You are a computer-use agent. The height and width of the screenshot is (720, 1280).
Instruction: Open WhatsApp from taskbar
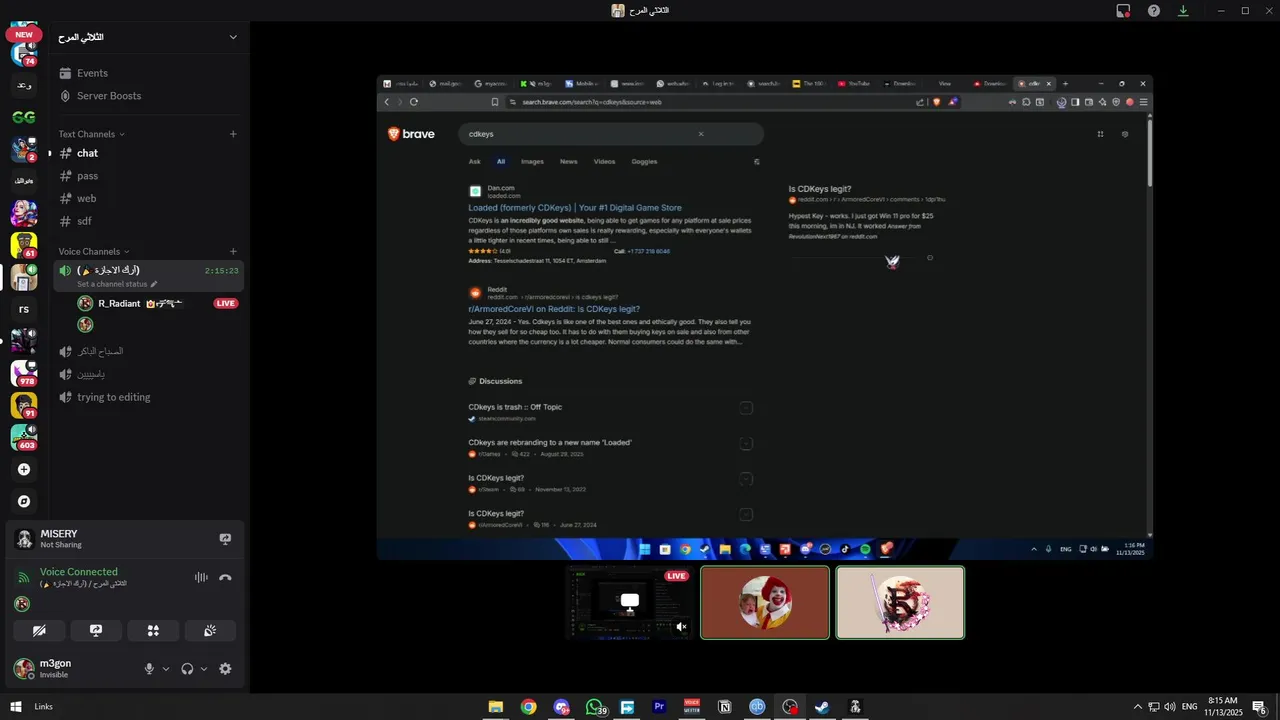pos(595,707)
